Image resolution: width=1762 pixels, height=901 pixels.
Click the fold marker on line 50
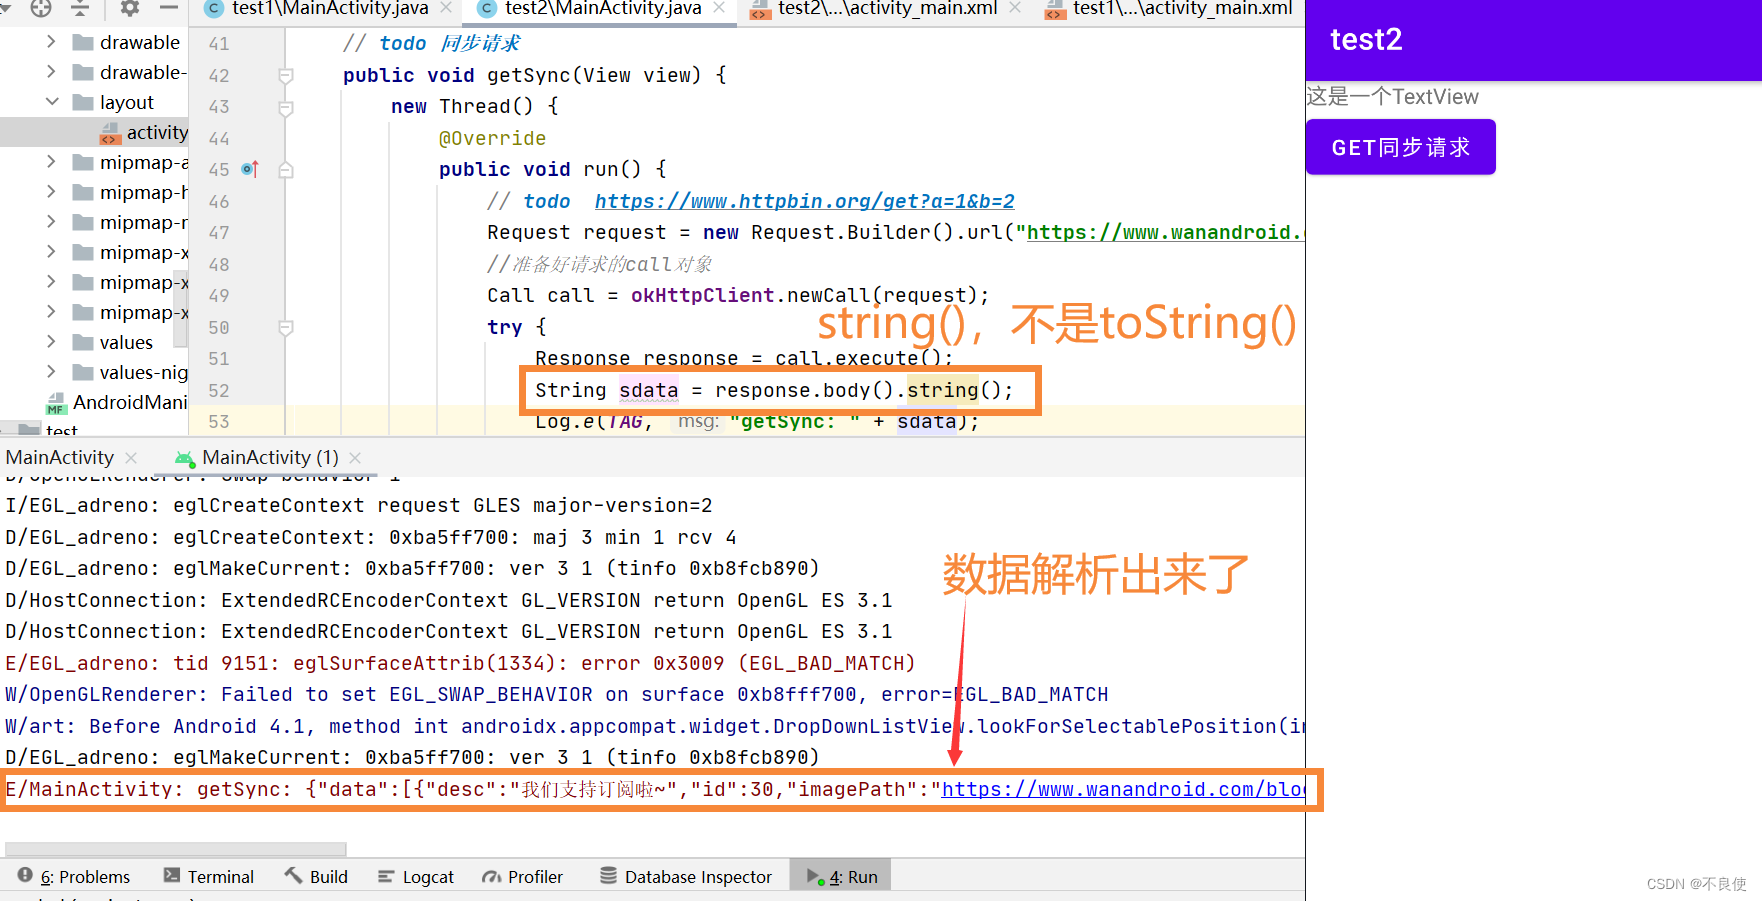(x=286, y=328)
